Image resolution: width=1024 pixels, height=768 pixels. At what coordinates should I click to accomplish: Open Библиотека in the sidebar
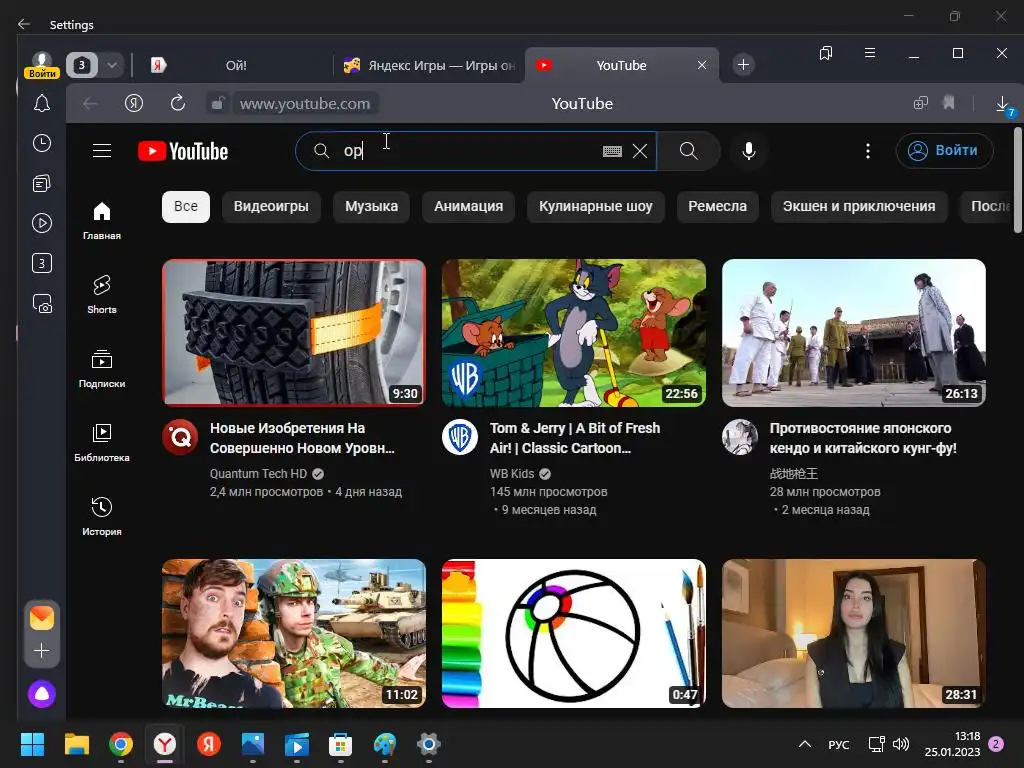(102, 443)
